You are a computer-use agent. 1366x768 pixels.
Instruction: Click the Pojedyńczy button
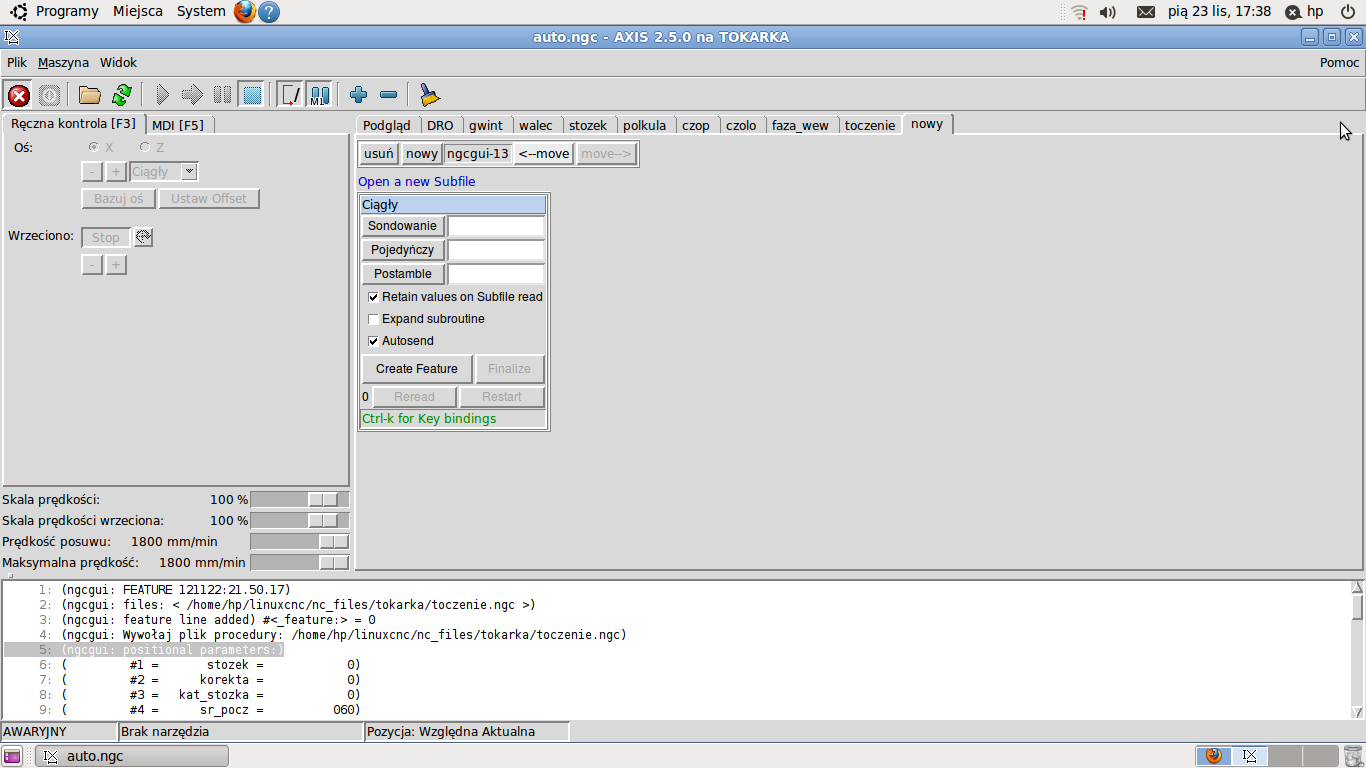tap(402, 250)
